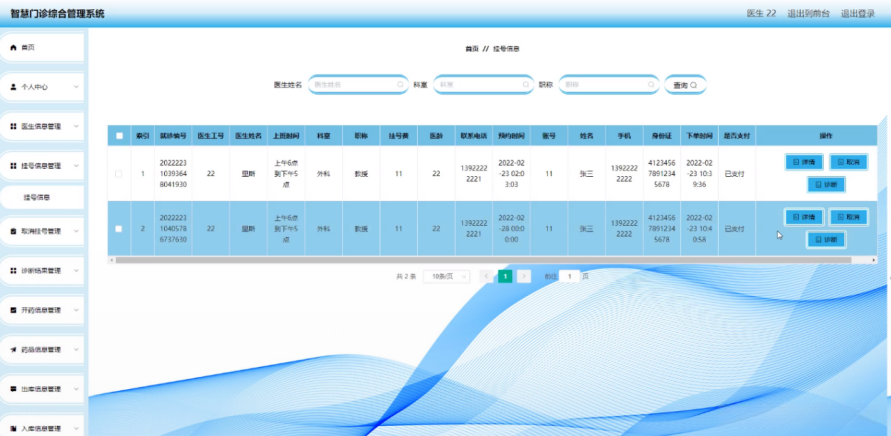Viewport: 891px width, 436px height.
Task: Open 详情 for the row with index 2
Action: 804,217
